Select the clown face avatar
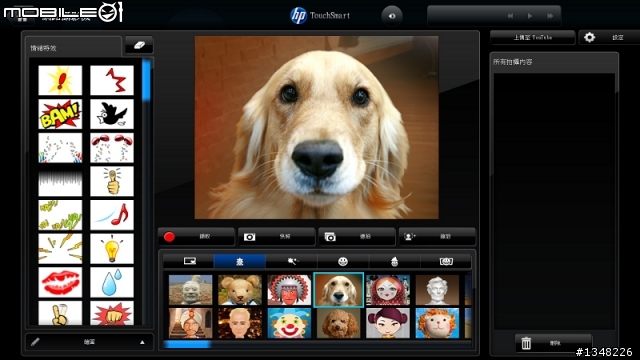 [289, 323]
